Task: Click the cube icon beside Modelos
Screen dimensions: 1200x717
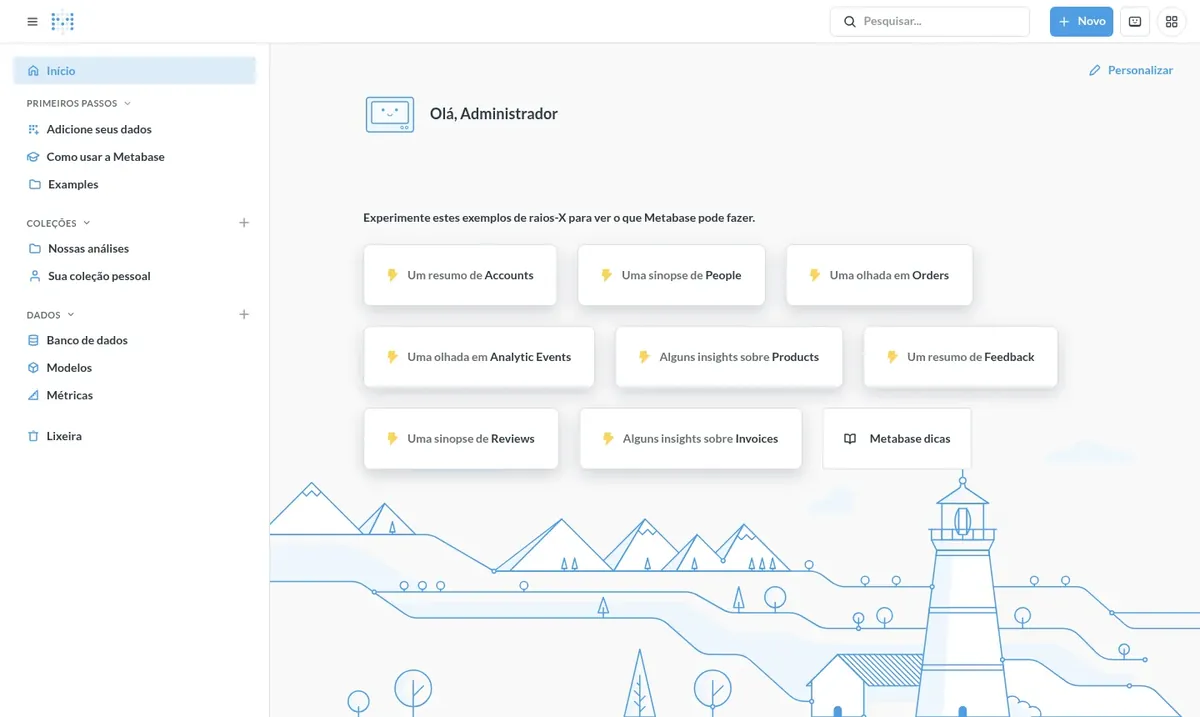Action: [34, 368]
